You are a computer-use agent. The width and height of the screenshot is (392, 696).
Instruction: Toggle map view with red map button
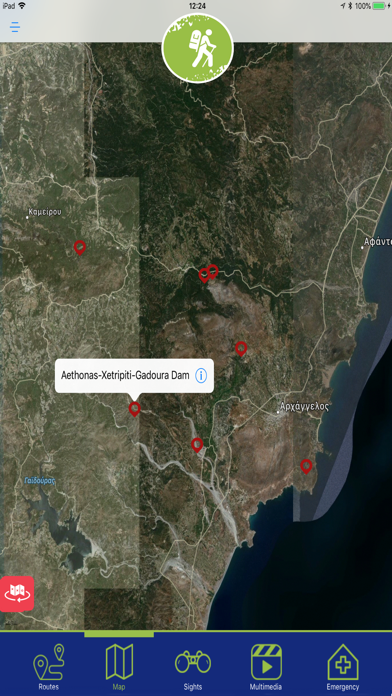click(x=16, y=593)
